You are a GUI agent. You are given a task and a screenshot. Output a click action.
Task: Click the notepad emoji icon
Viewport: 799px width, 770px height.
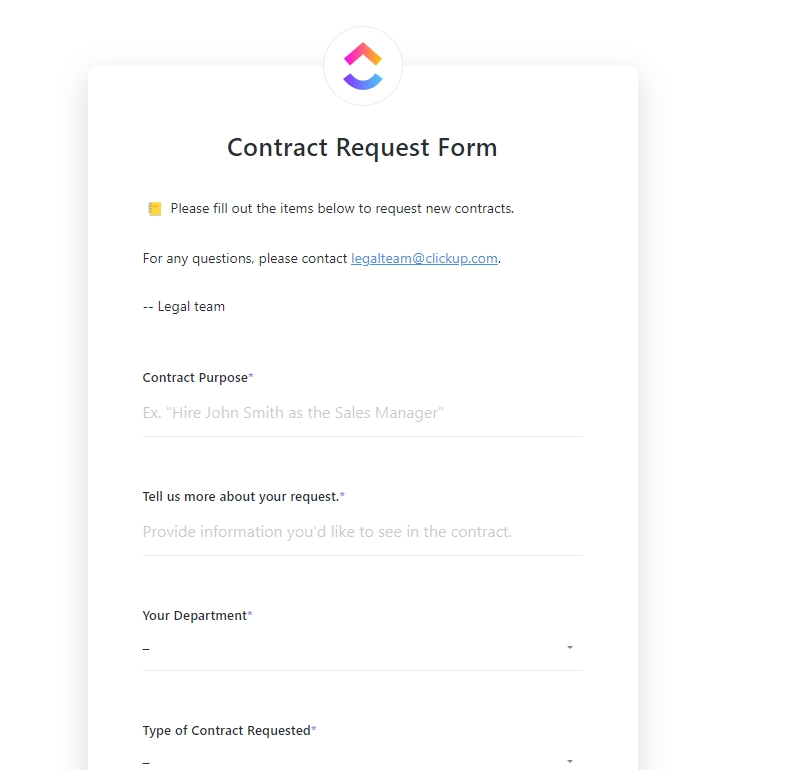click(x=154, y=209)
